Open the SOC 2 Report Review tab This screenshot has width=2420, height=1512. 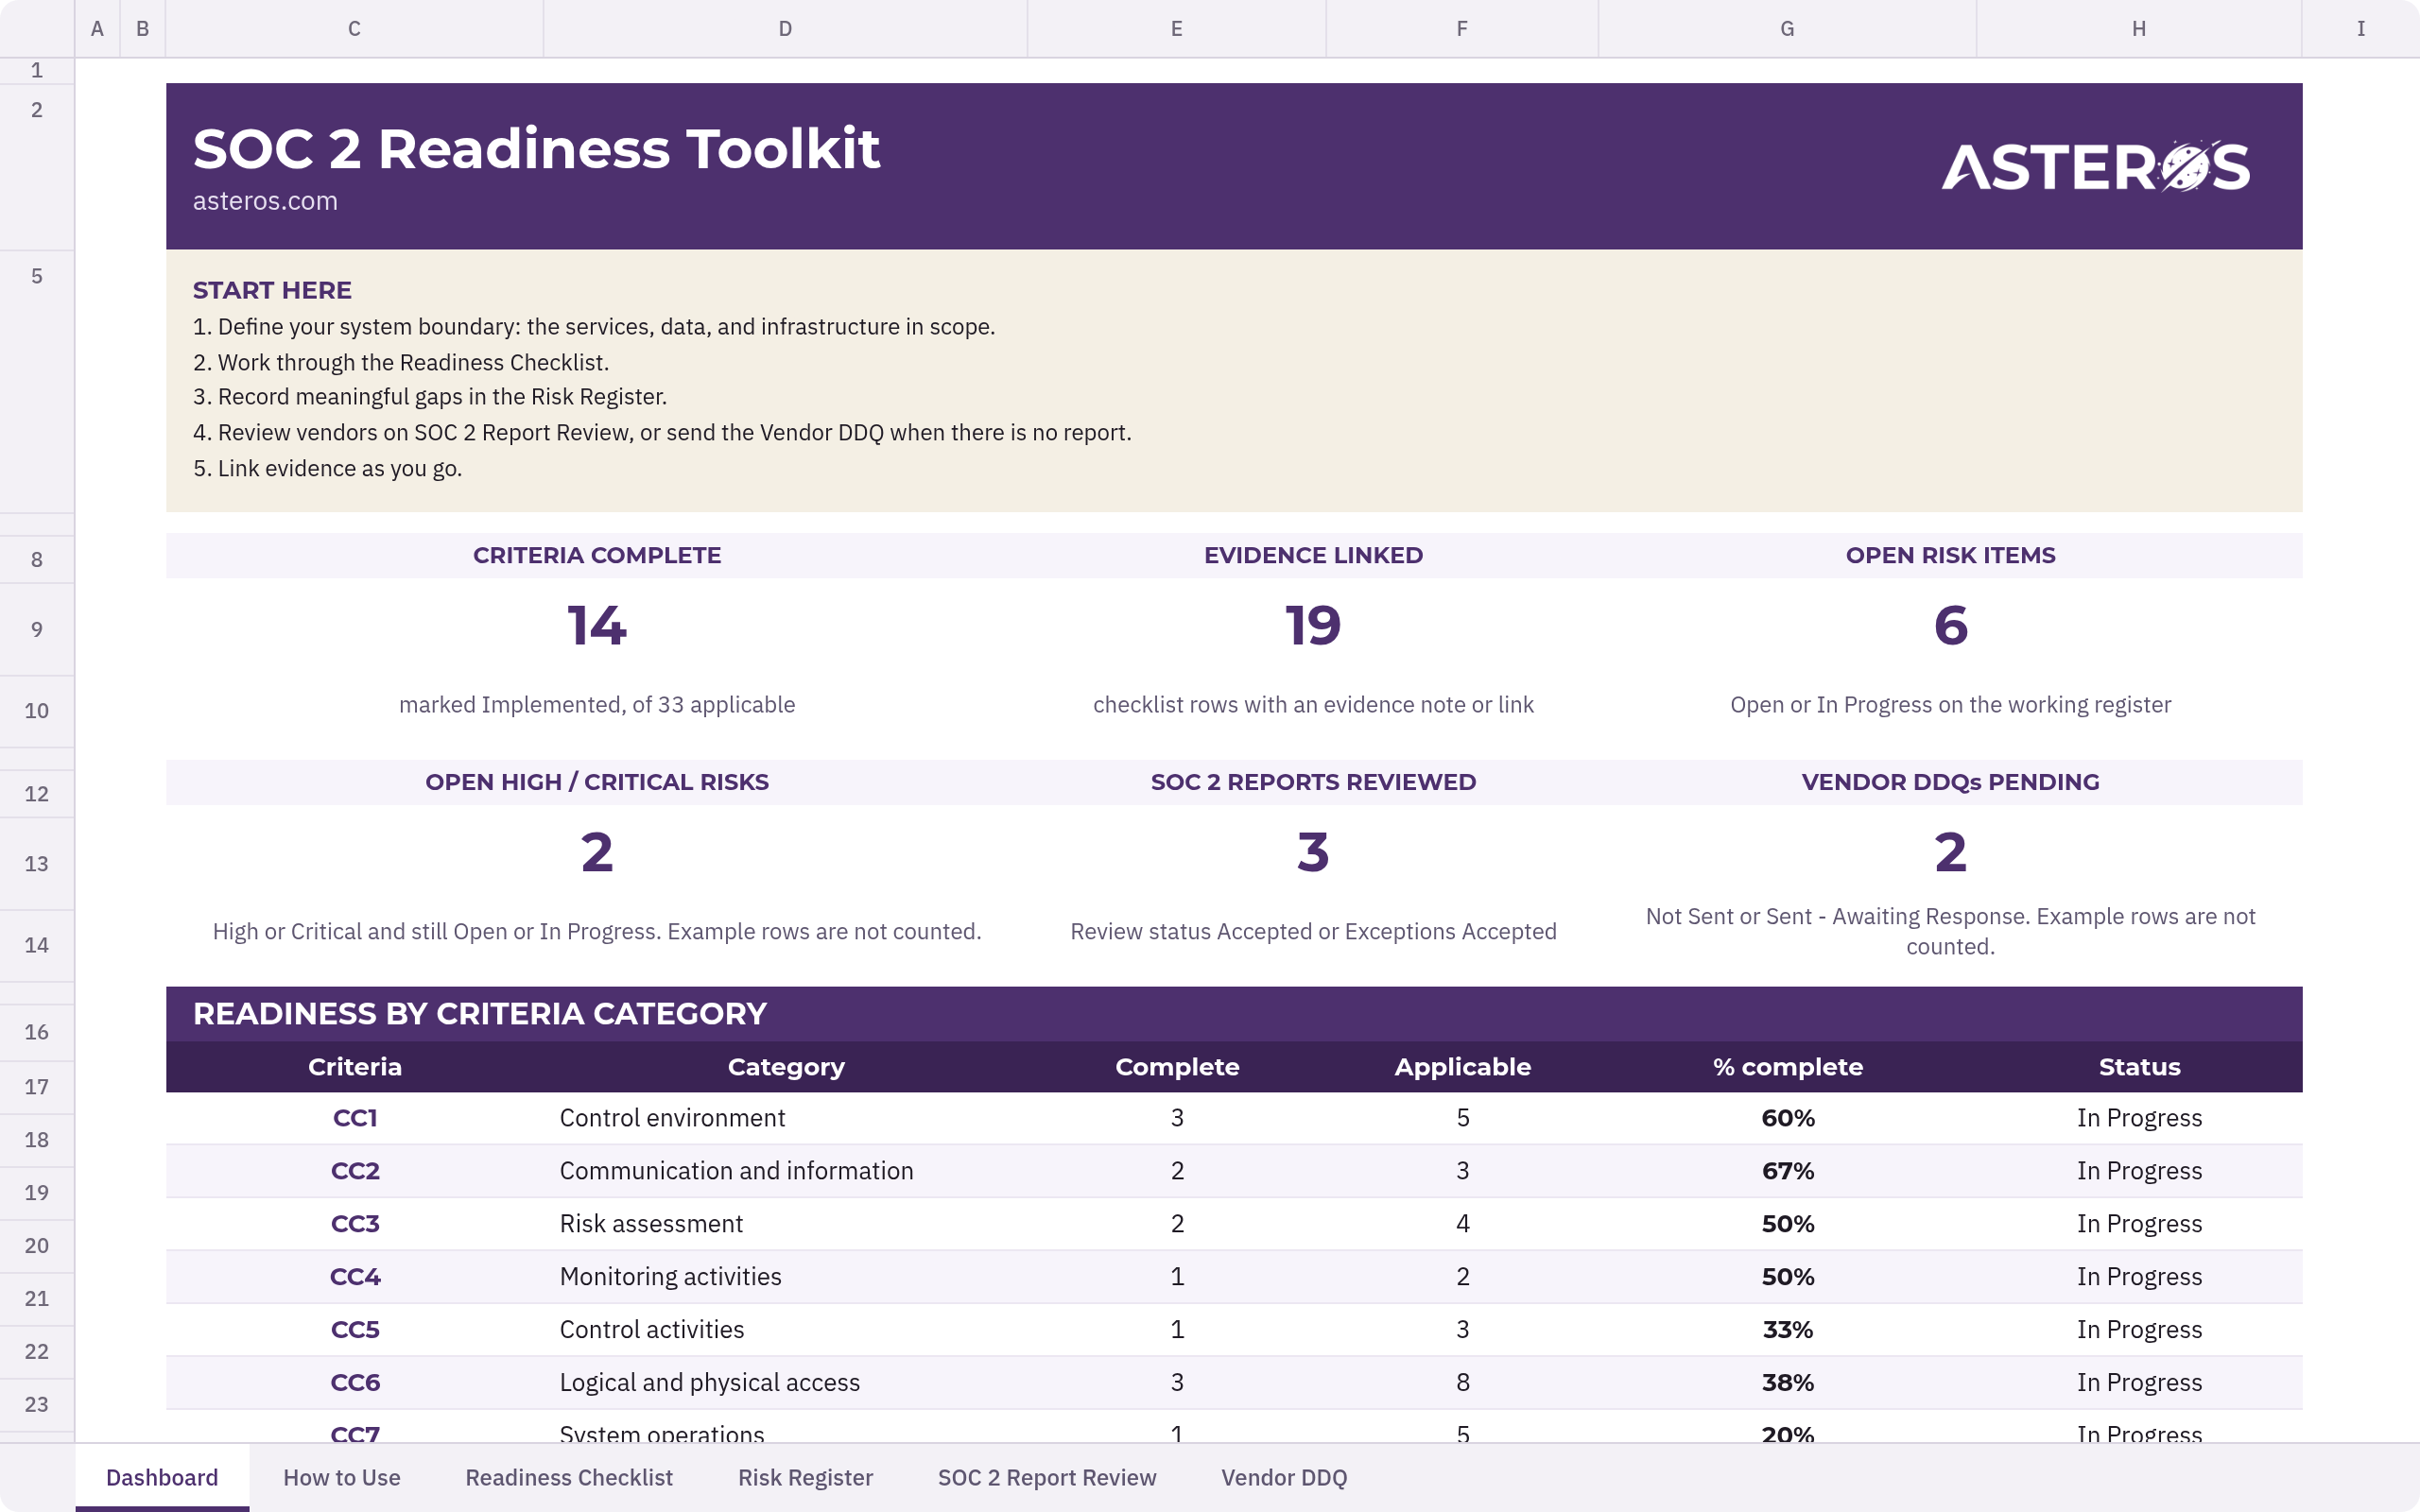tap(1047, 1477)
